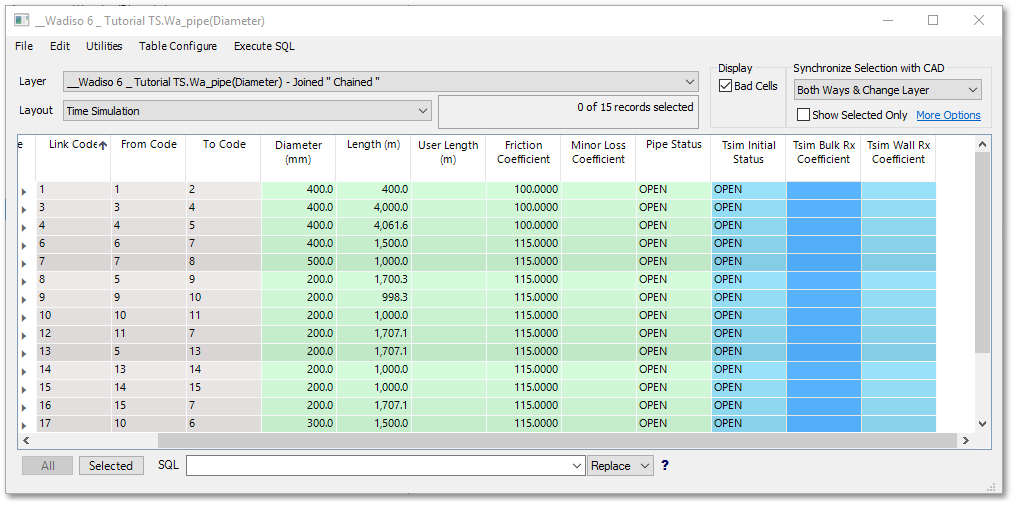Viewport: 1014px width, 505px height.
Task: Click the All button
Action: click(47, 466)
